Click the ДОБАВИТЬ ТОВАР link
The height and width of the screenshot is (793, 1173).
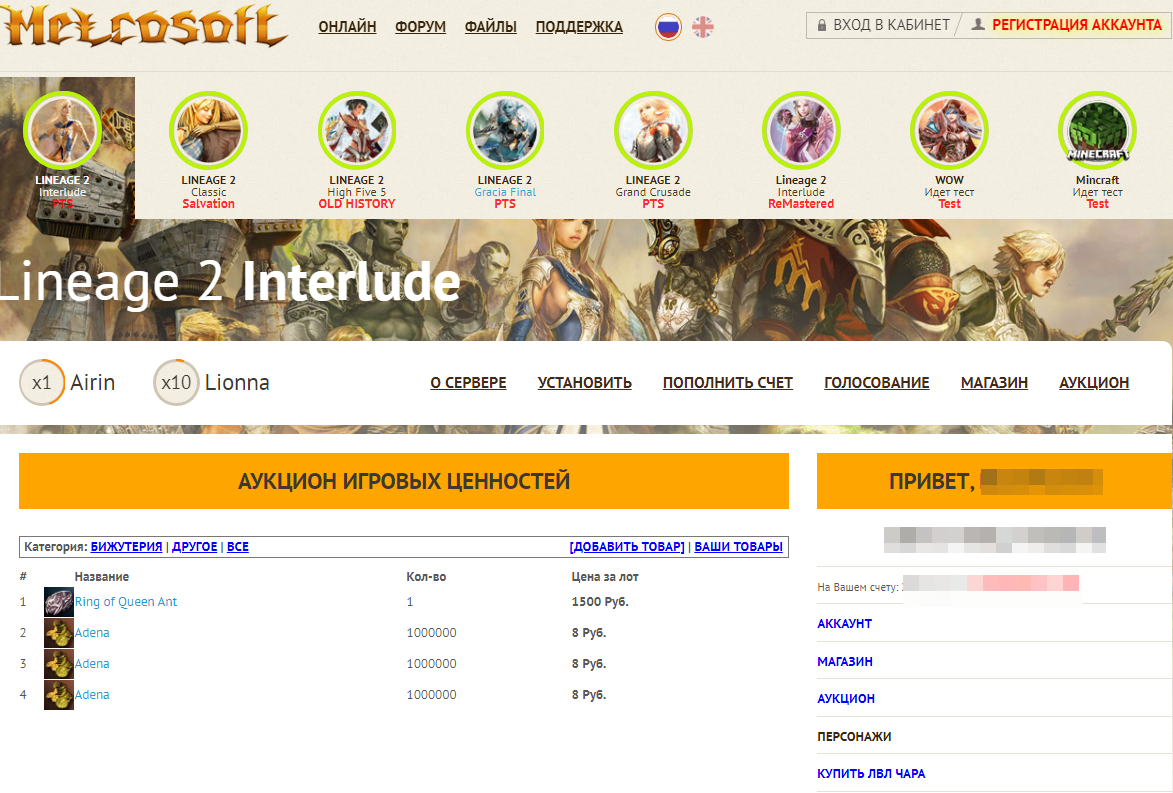pyautogui.click(x=627, y=547)
